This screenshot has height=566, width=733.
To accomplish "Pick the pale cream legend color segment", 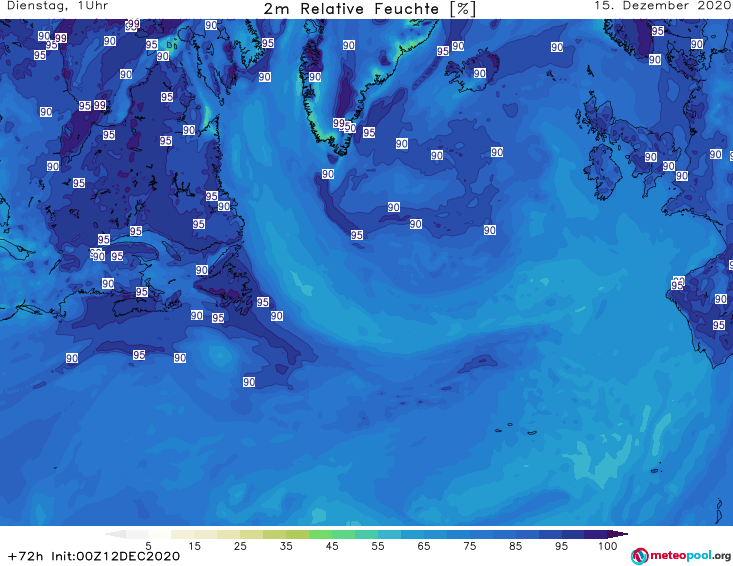I will (182, 534).
